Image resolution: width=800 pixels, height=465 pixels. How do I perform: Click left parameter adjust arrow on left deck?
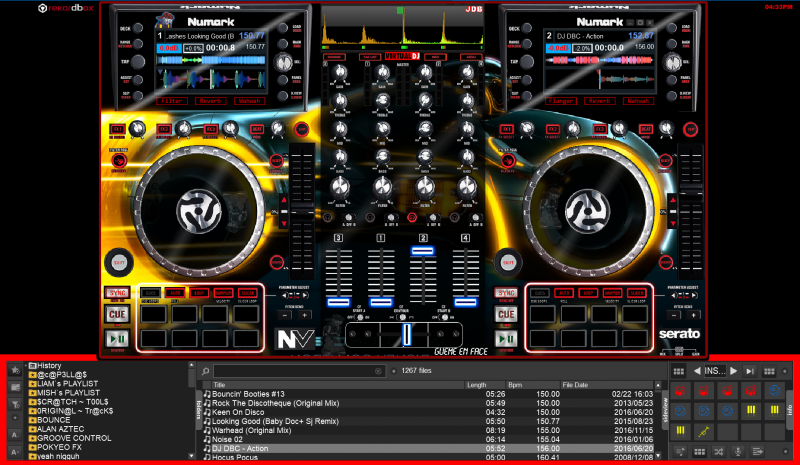coord(285,296)
